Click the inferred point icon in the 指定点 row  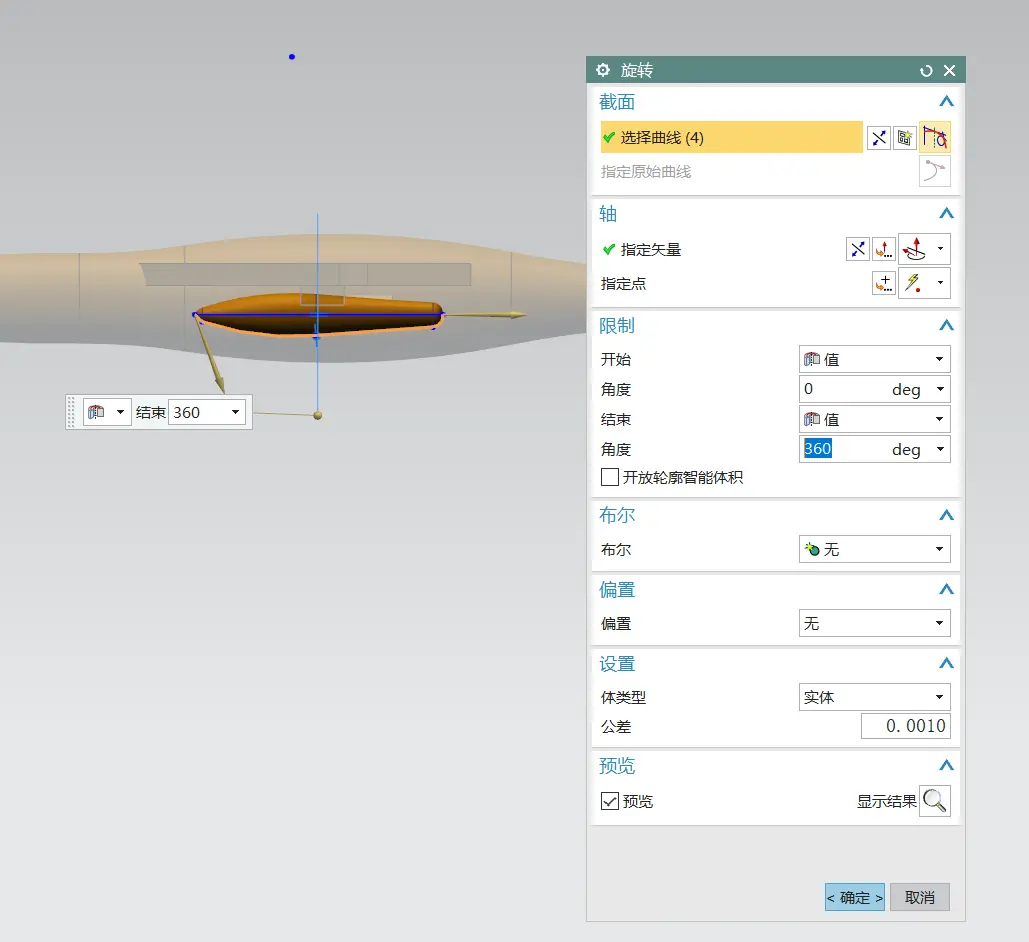click(914, 283)
